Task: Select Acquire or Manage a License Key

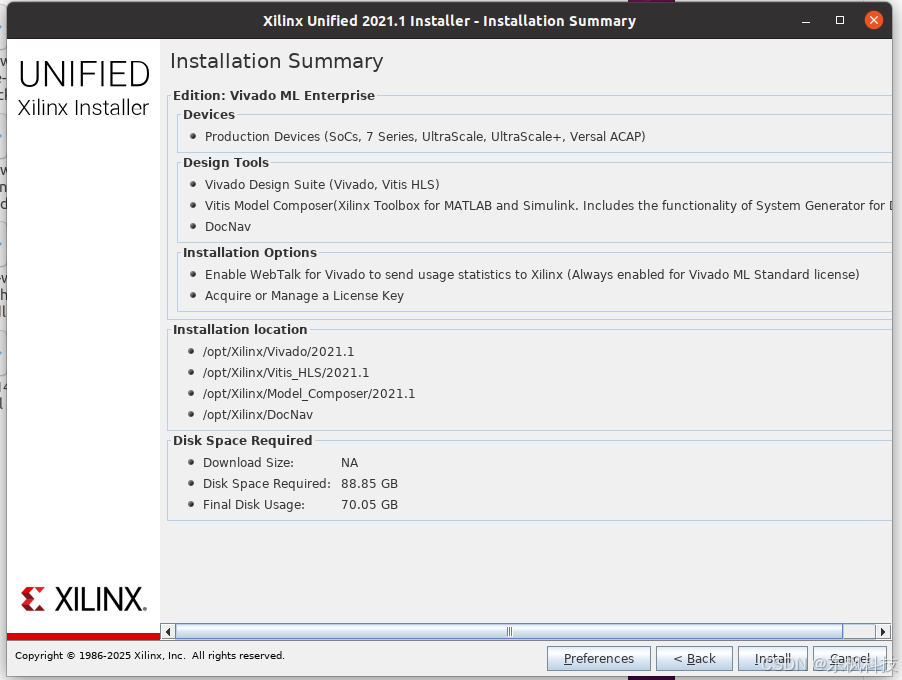Action: click(x=304, y=296)
